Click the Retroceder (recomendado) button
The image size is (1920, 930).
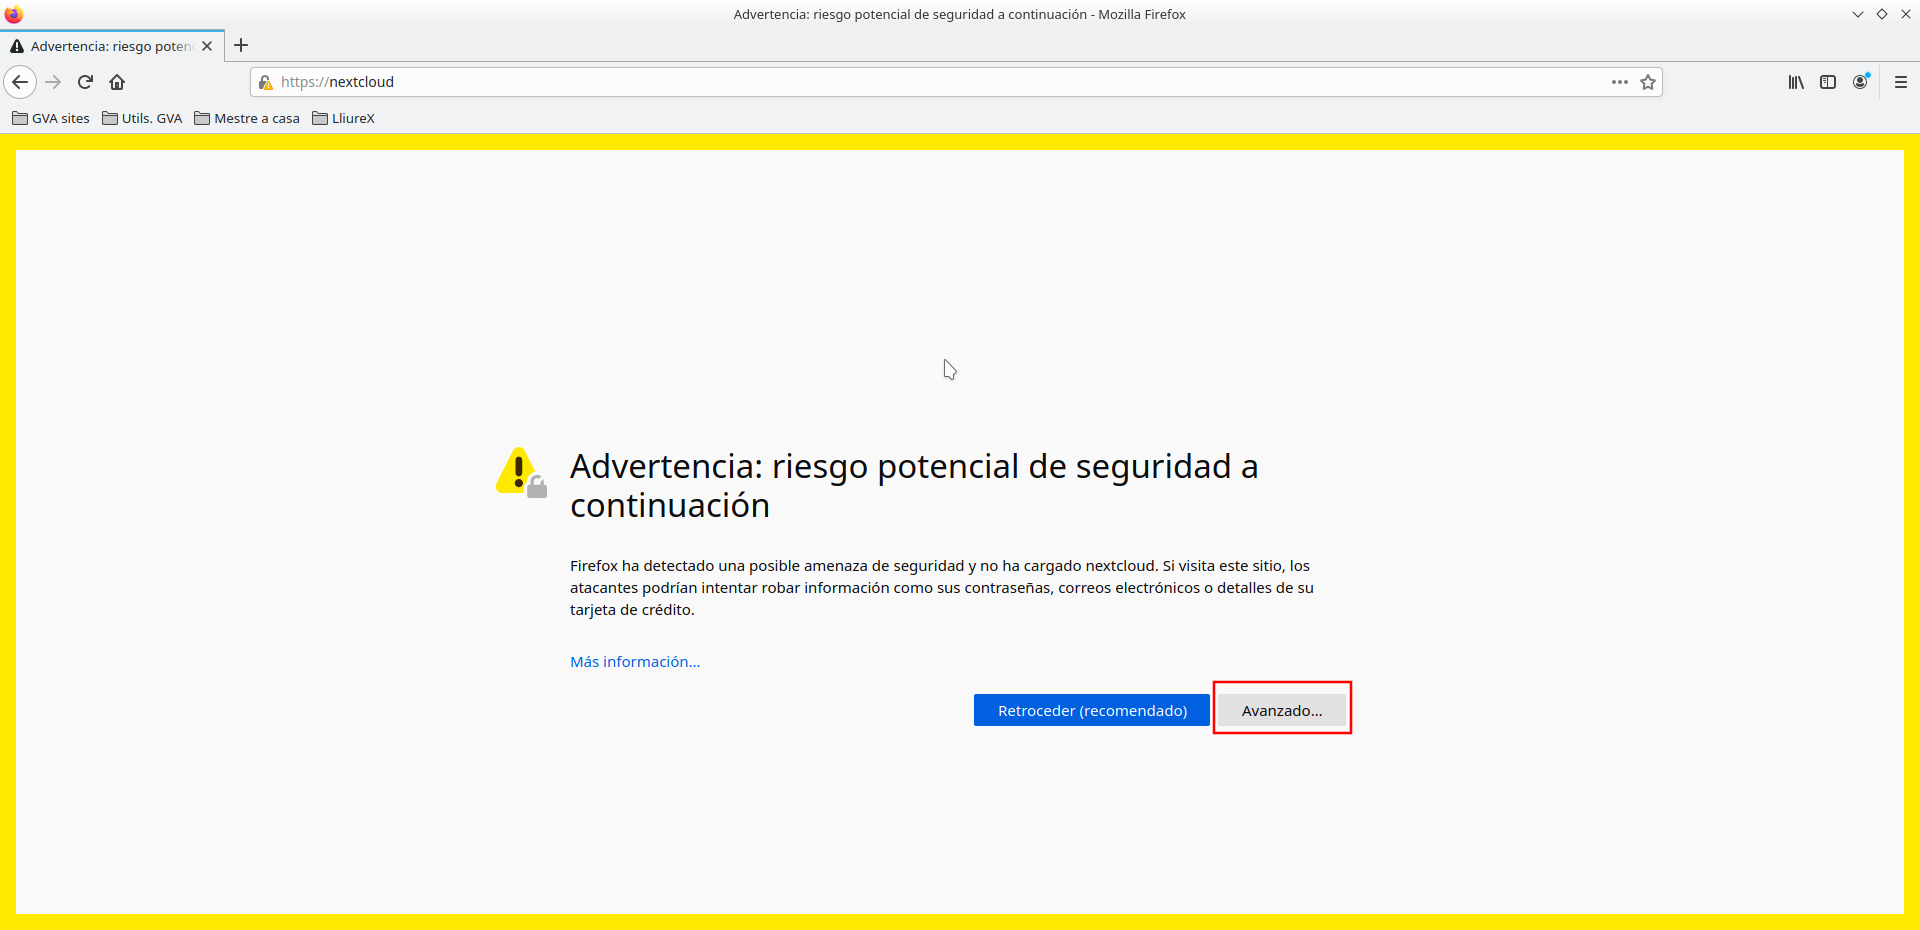pos(1092,710)
